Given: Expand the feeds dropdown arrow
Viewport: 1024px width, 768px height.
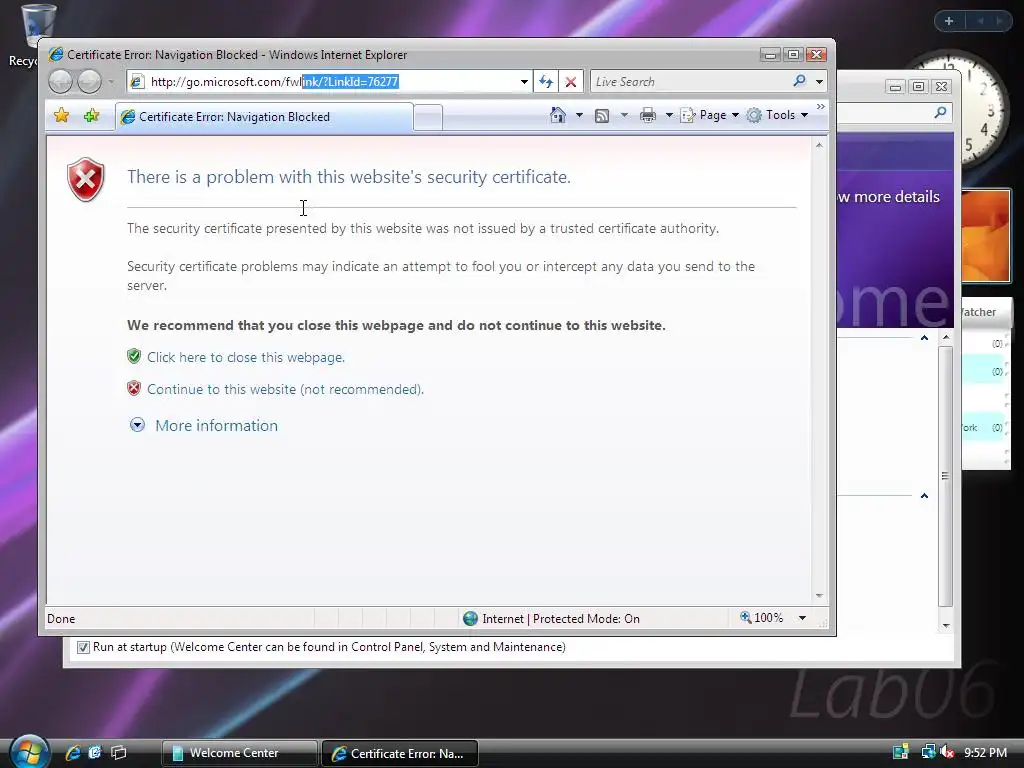Looking at the screenshot, I should click(x=624, y=115).
